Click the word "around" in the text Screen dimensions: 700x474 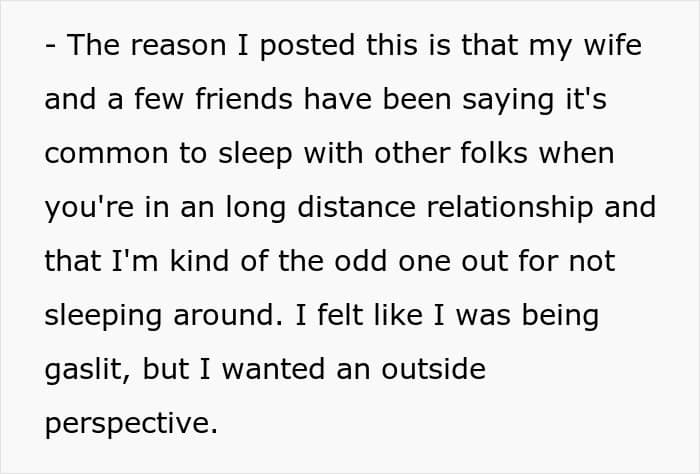coord(224,315)
